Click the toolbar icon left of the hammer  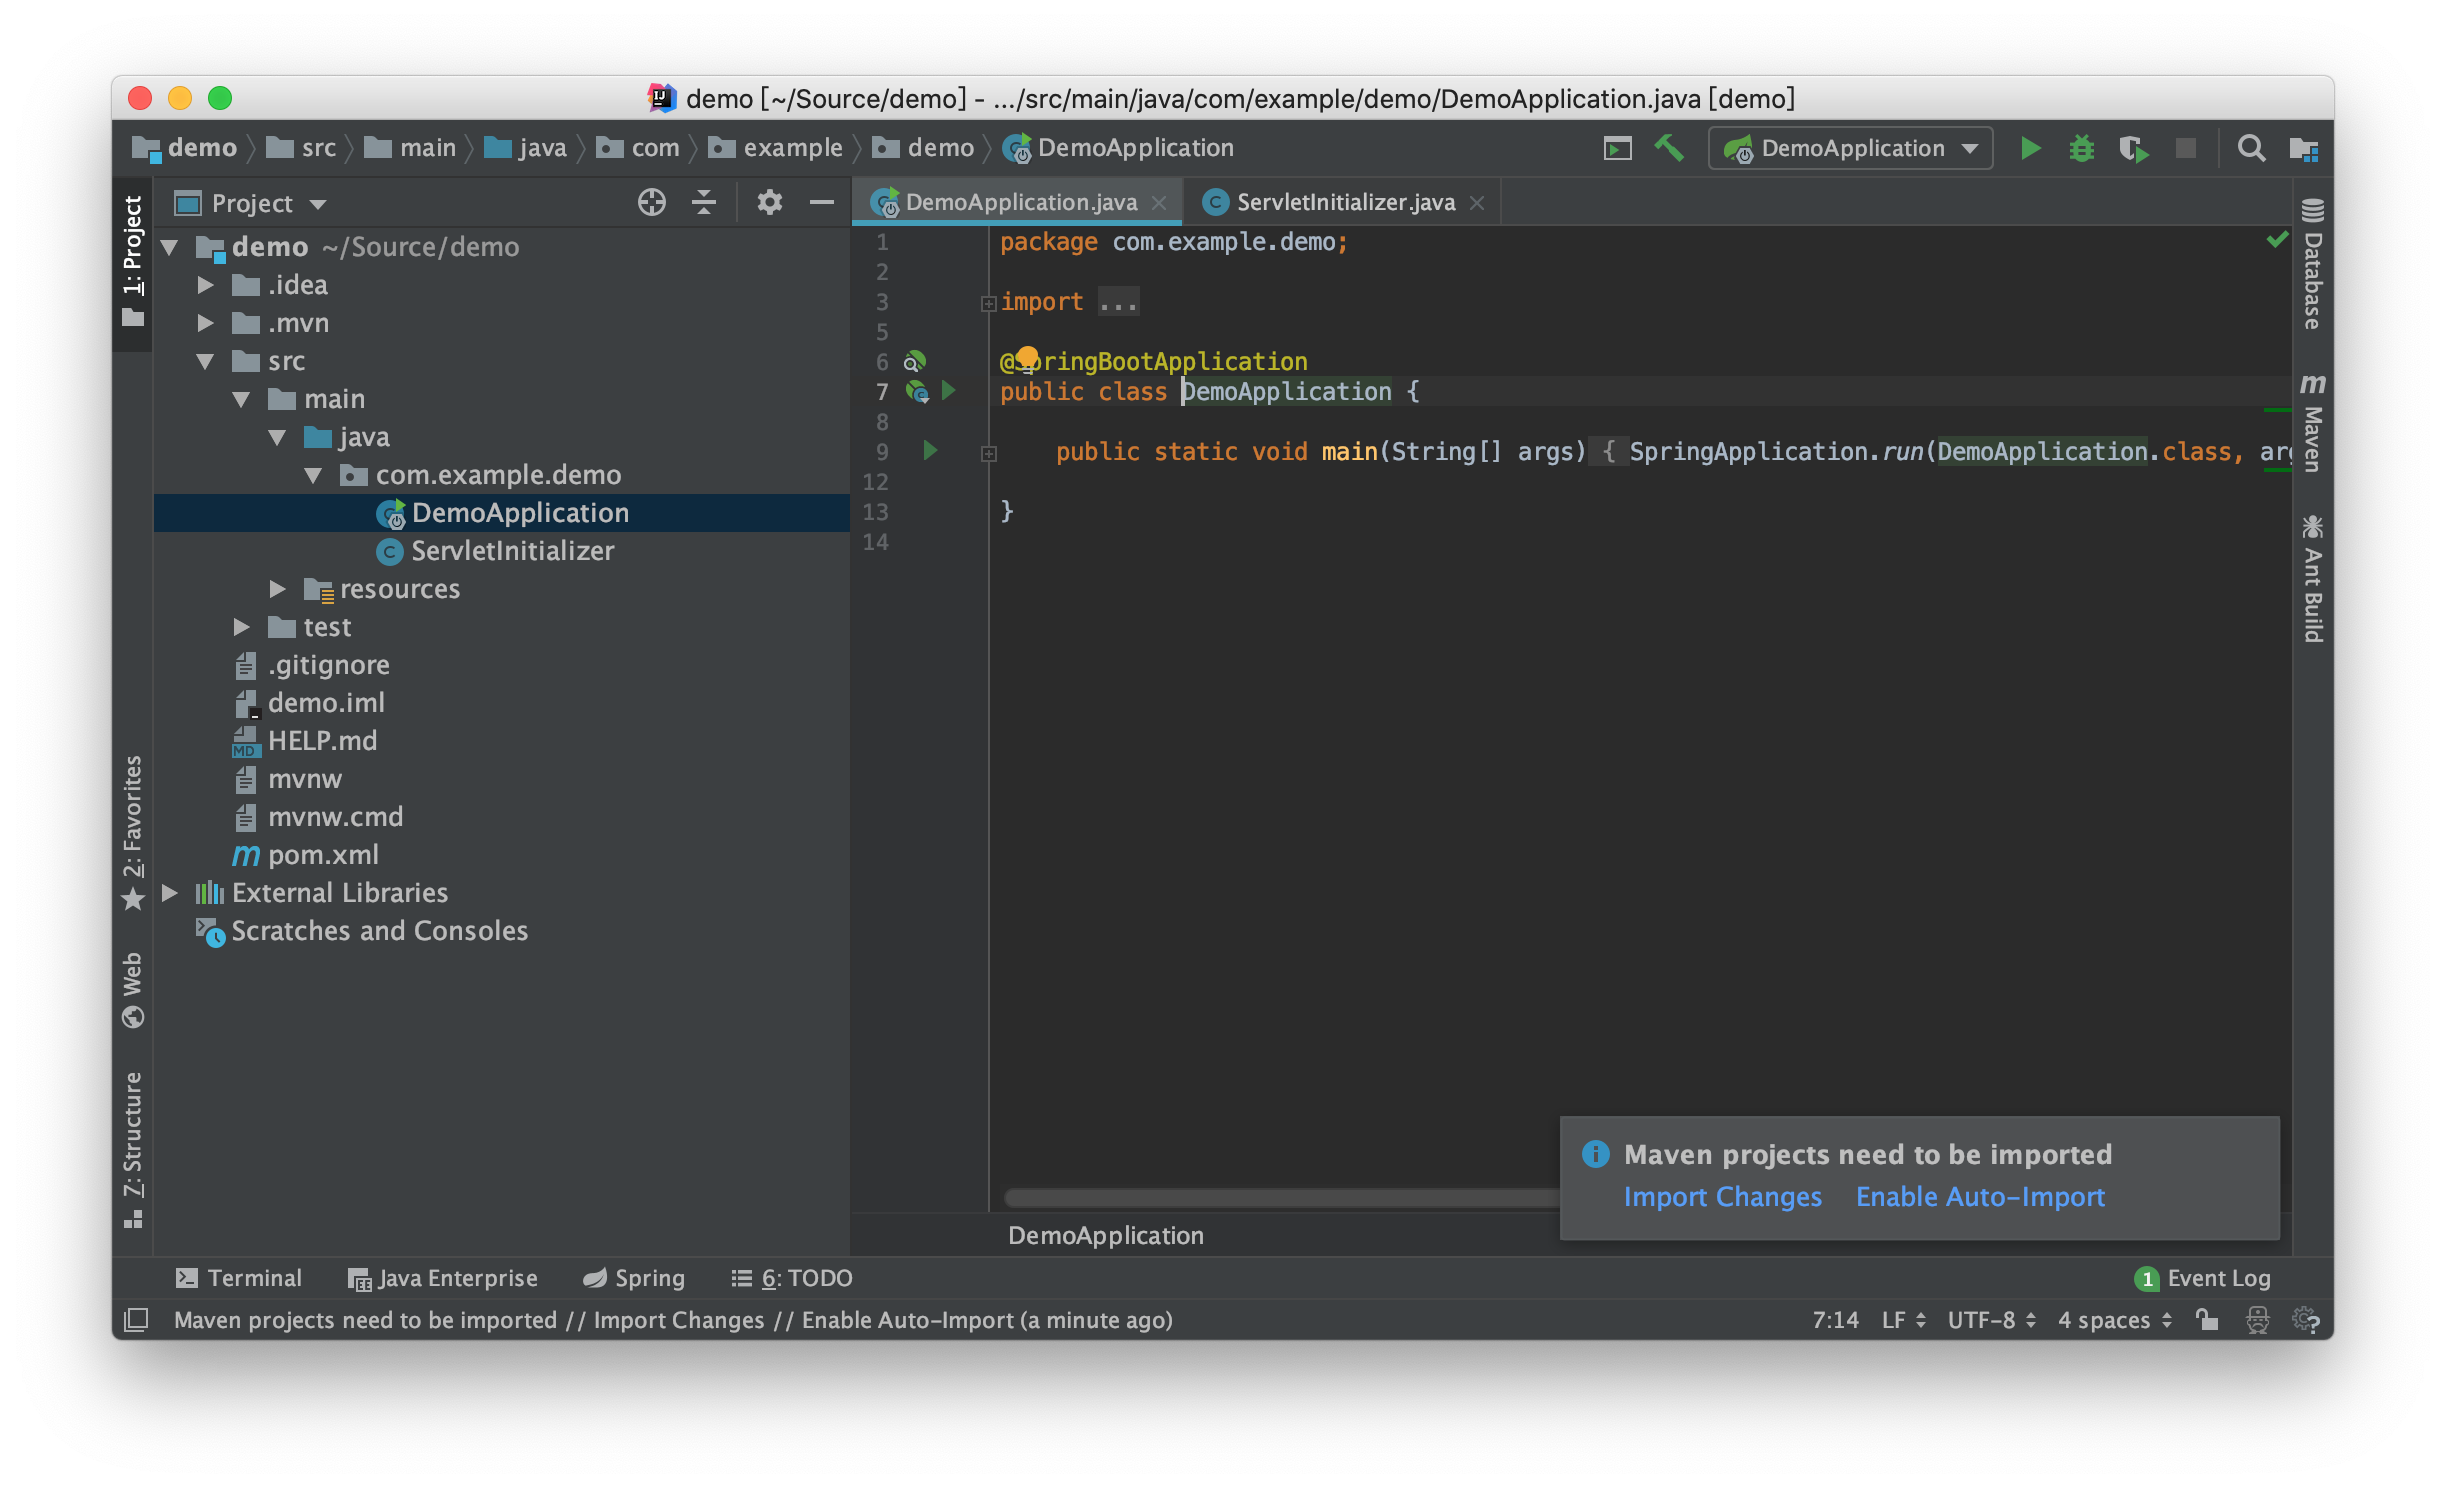tap(1617, 148)
